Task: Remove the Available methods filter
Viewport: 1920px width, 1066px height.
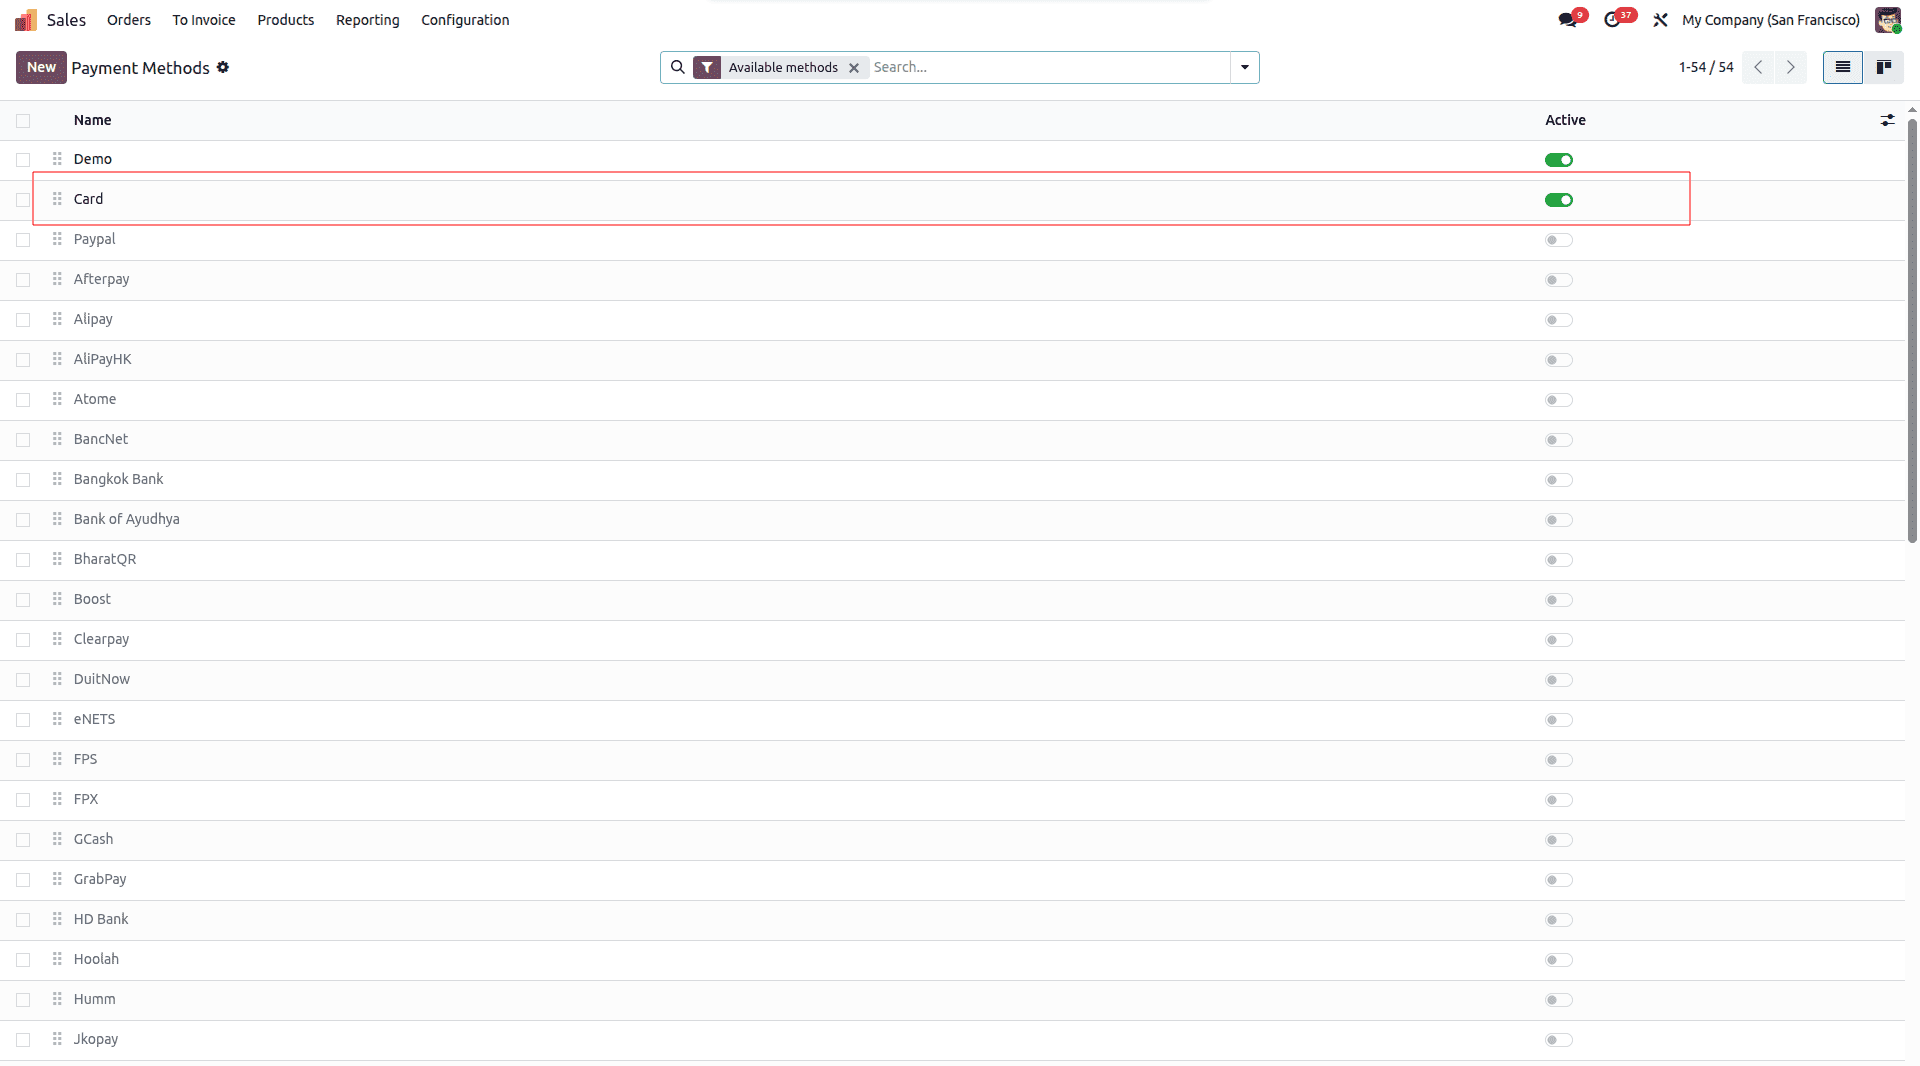Action: (x=854, y=67)
